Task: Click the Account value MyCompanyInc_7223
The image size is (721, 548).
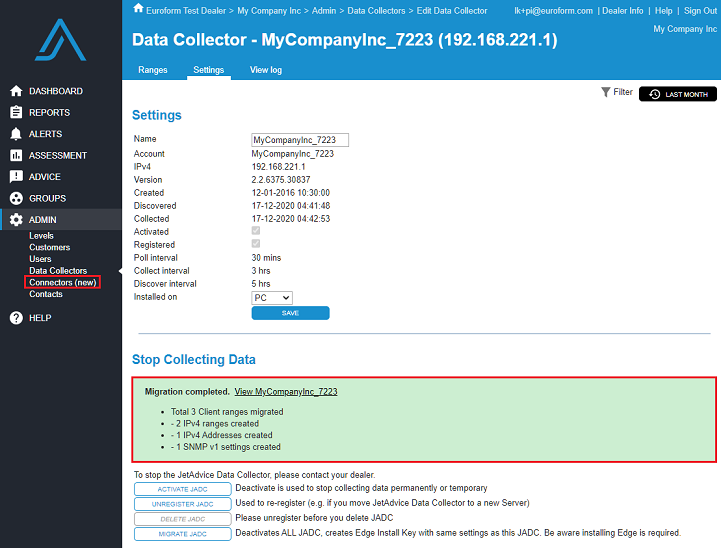Action: coord(292,154)
